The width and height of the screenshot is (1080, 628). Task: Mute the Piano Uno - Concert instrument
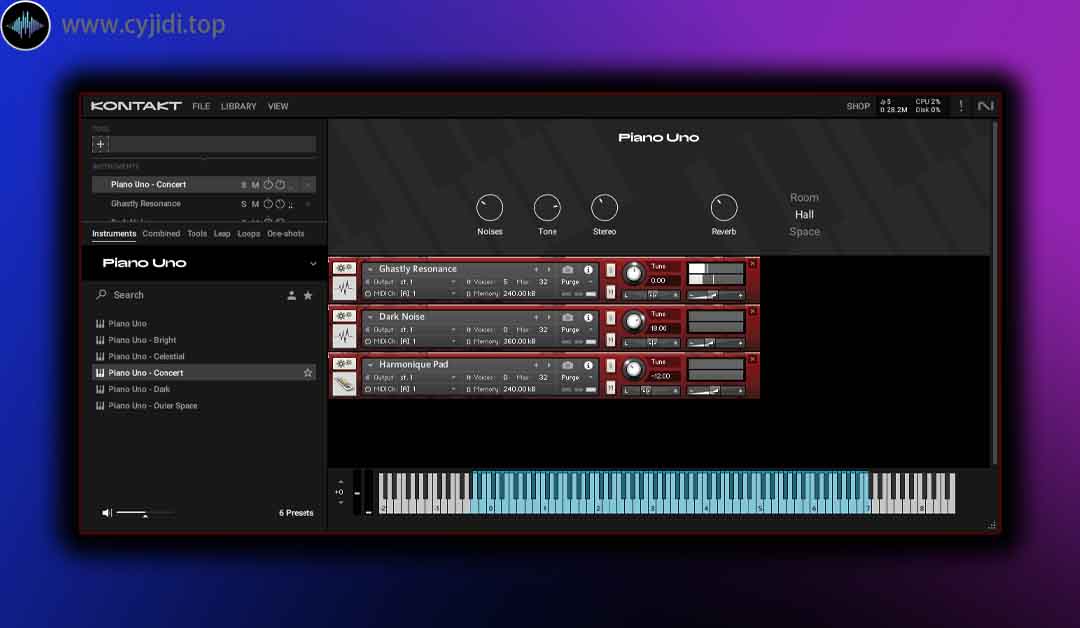coord(255,185)
